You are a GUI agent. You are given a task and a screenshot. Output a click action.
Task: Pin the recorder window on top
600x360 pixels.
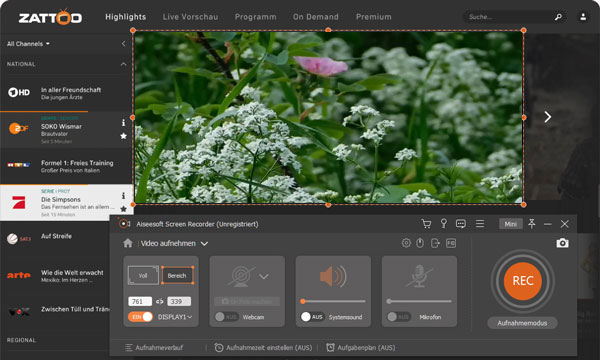click(532, 224)
